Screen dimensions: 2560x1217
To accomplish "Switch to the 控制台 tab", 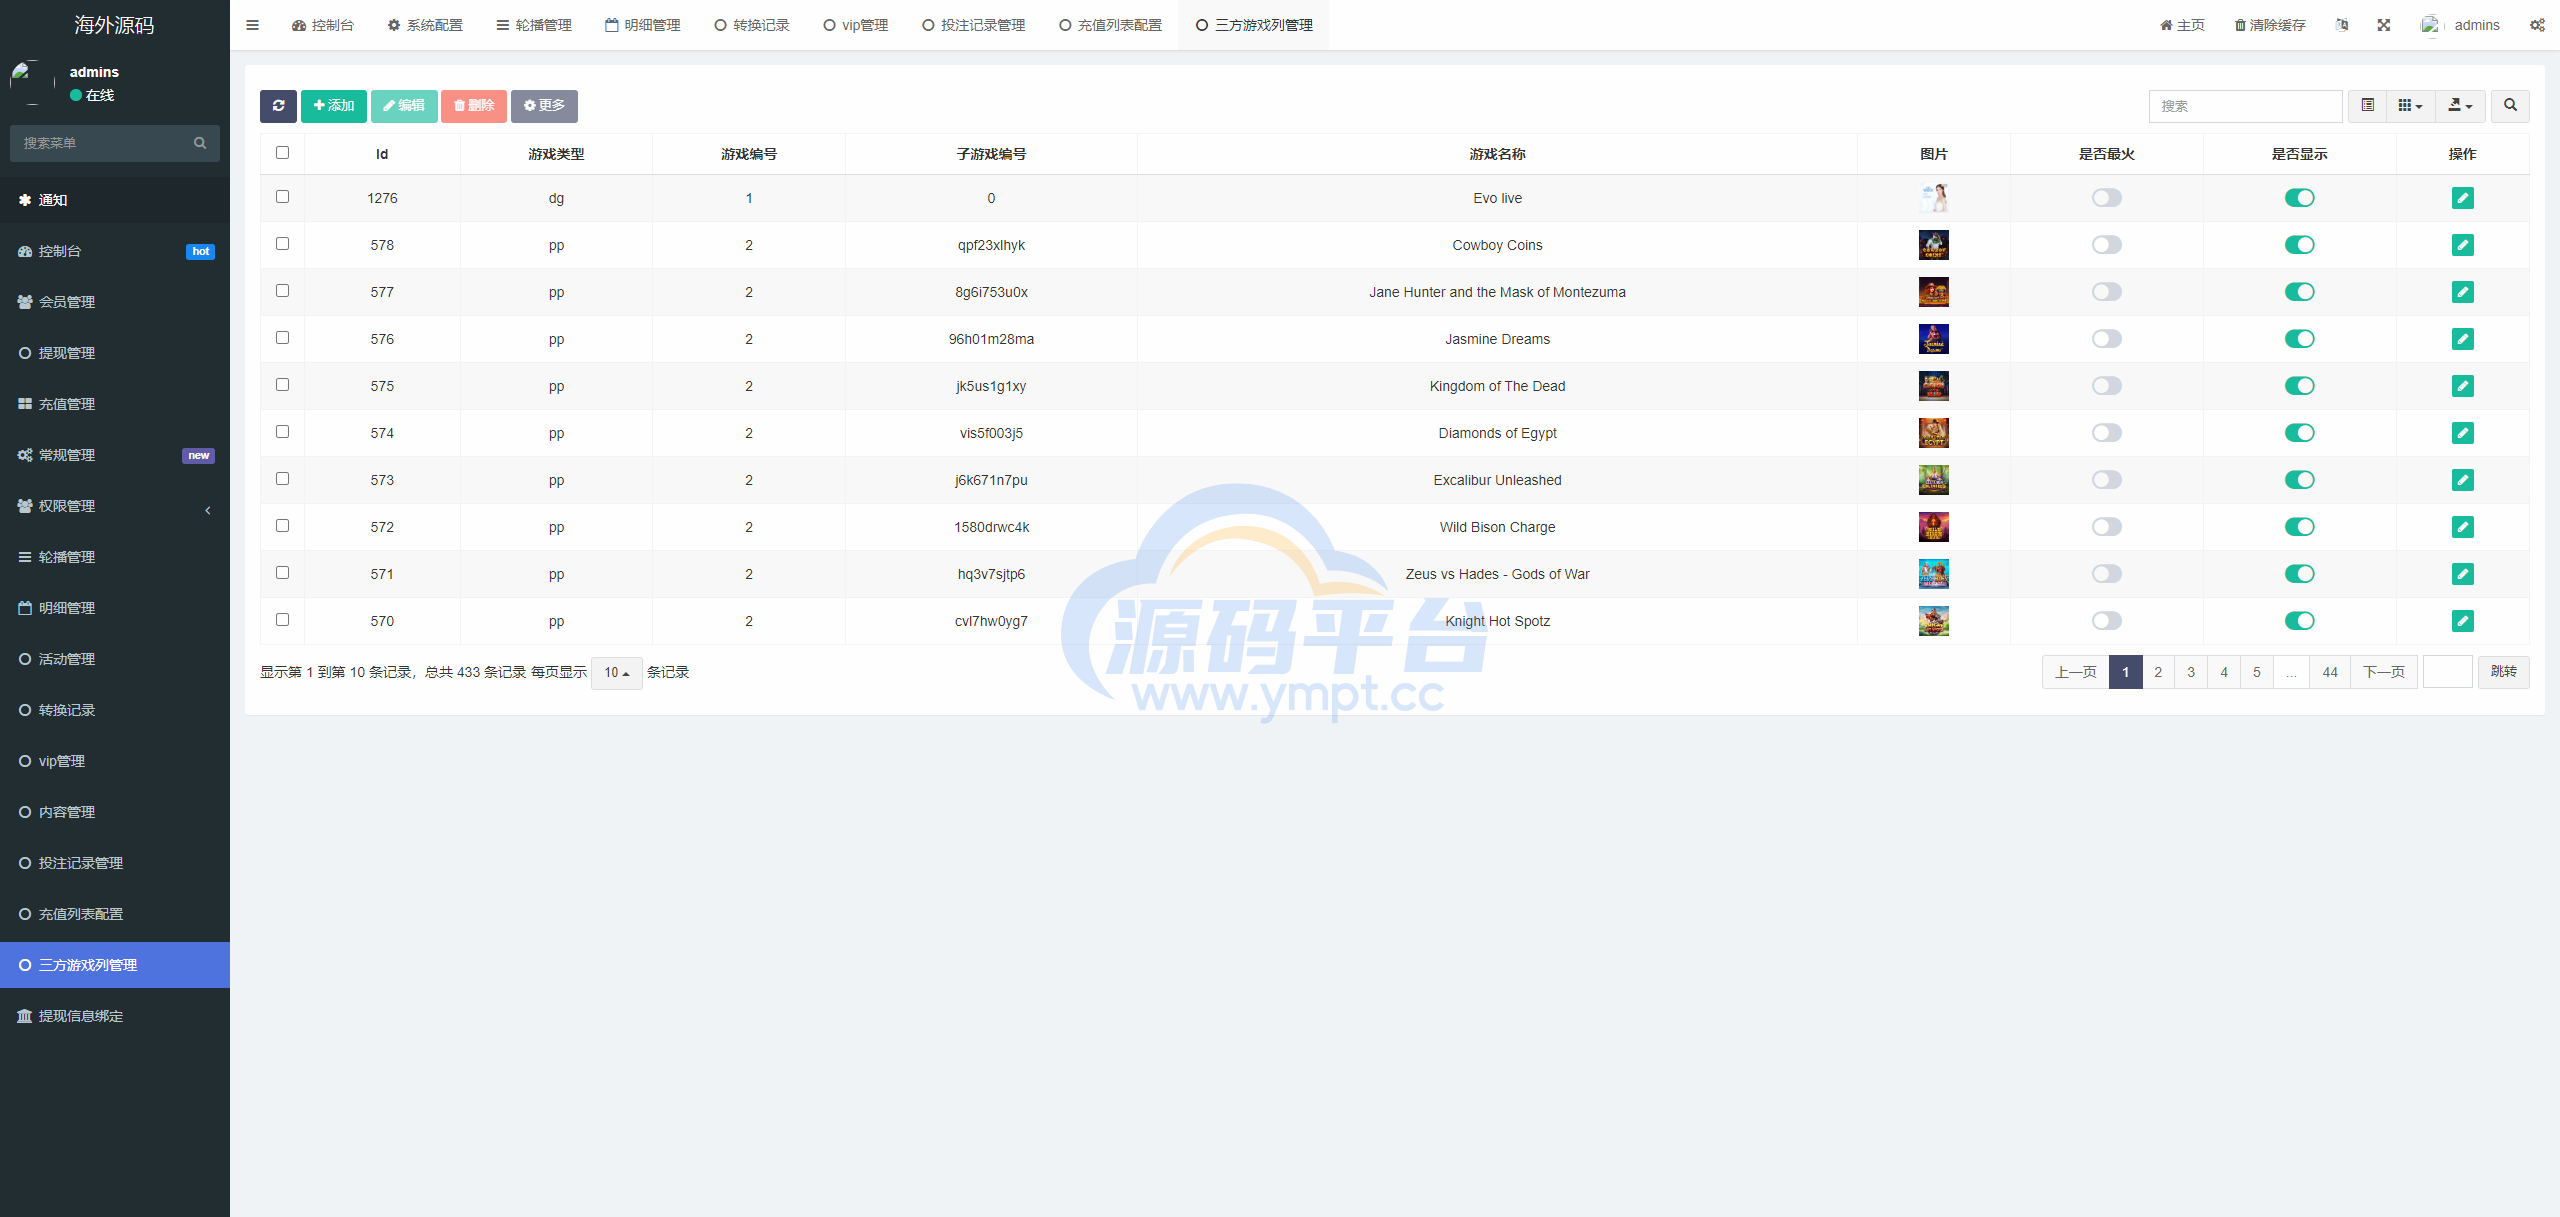I will 323,25.
